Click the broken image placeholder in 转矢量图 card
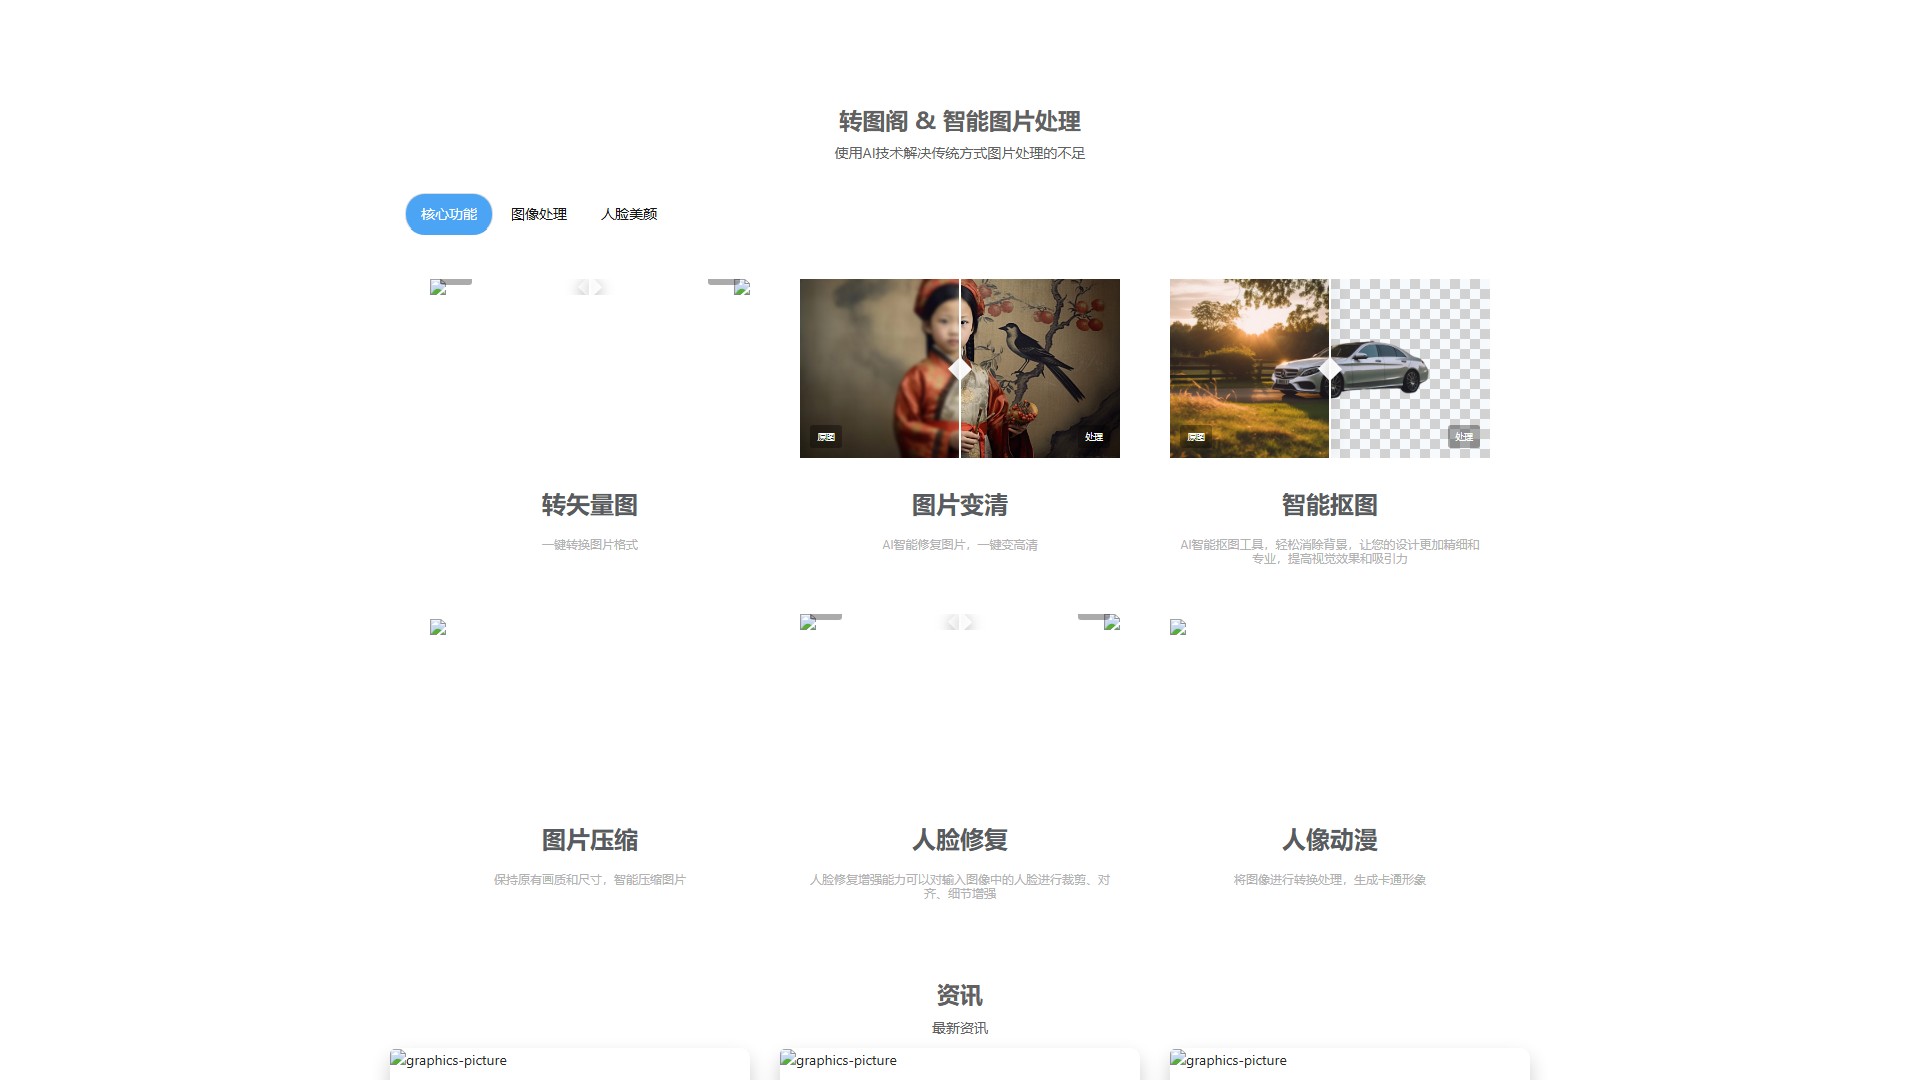The image size is (1920, 1080). (x=437, y=286)
